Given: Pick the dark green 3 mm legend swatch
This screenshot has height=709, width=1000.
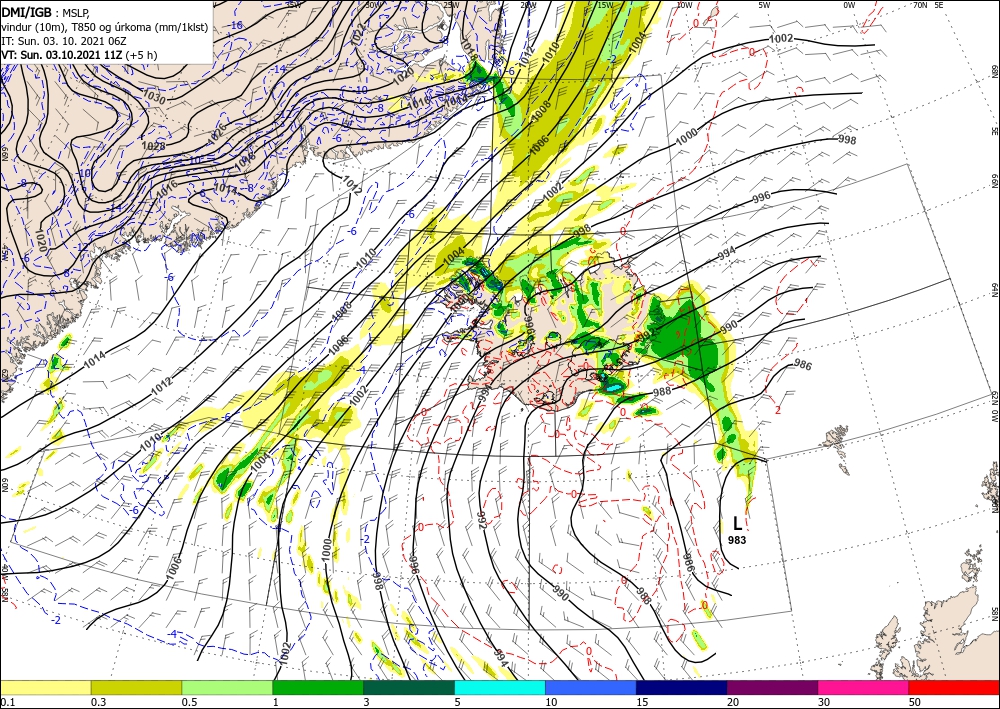Looking at the screenshot, I should 409,687.
